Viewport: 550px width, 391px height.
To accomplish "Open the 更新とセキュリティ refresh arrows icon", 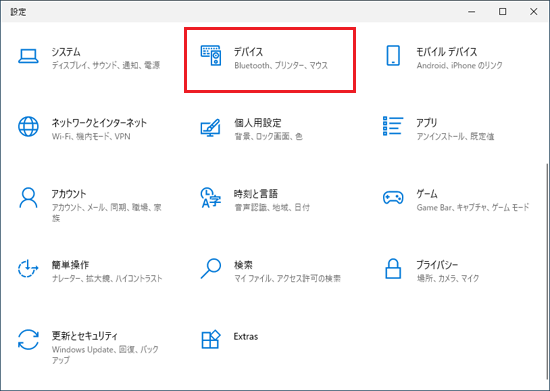I will [x=28, y=339].
